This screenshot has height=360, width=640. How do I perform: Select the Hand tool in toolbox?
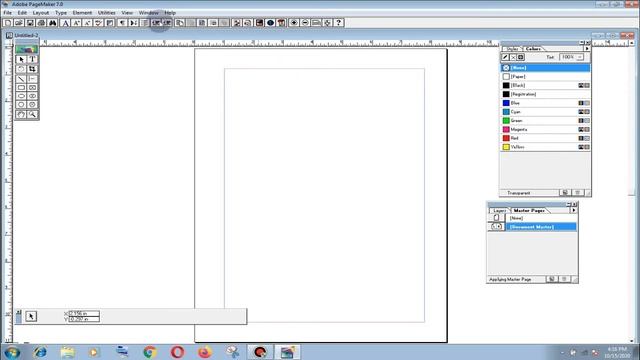pyautogui.click(x=21, y=115)
